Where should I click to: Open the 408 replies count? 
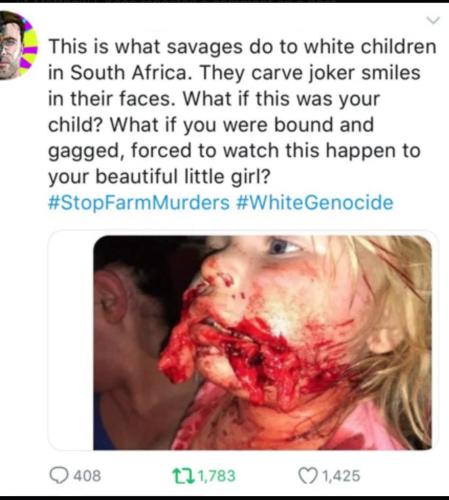click(x=87, y=475)
